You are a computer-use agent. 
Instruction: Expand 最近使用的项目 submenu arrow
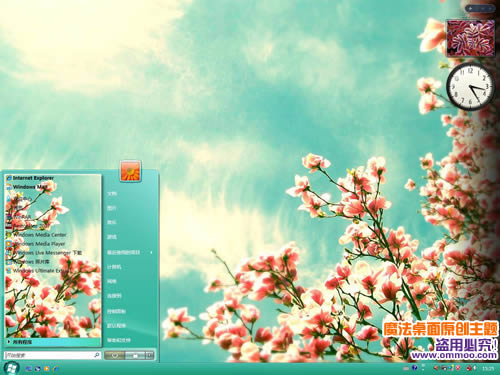[151, 252]
